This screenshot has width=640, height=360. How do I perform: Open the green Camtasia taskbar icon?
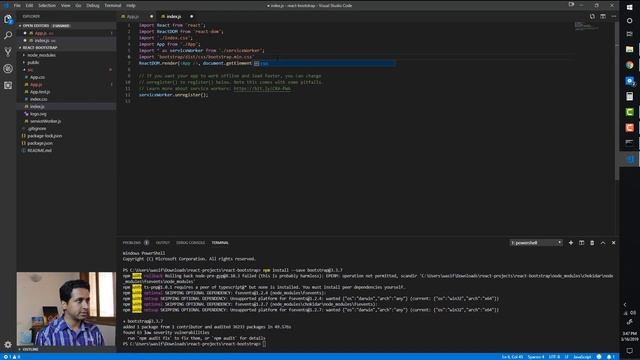(x=629, y=112)
